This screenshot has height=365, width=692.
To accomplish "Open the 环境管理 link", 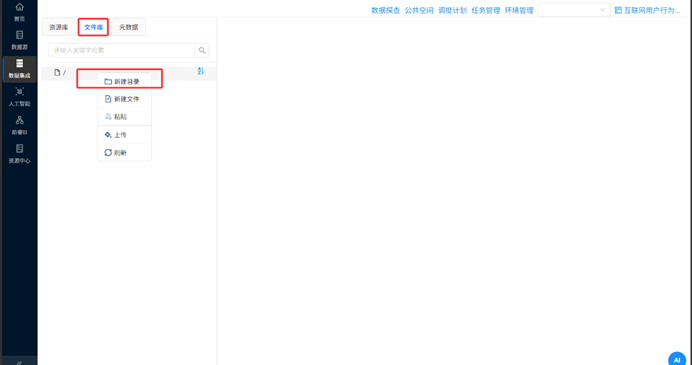I will point(519,10).
